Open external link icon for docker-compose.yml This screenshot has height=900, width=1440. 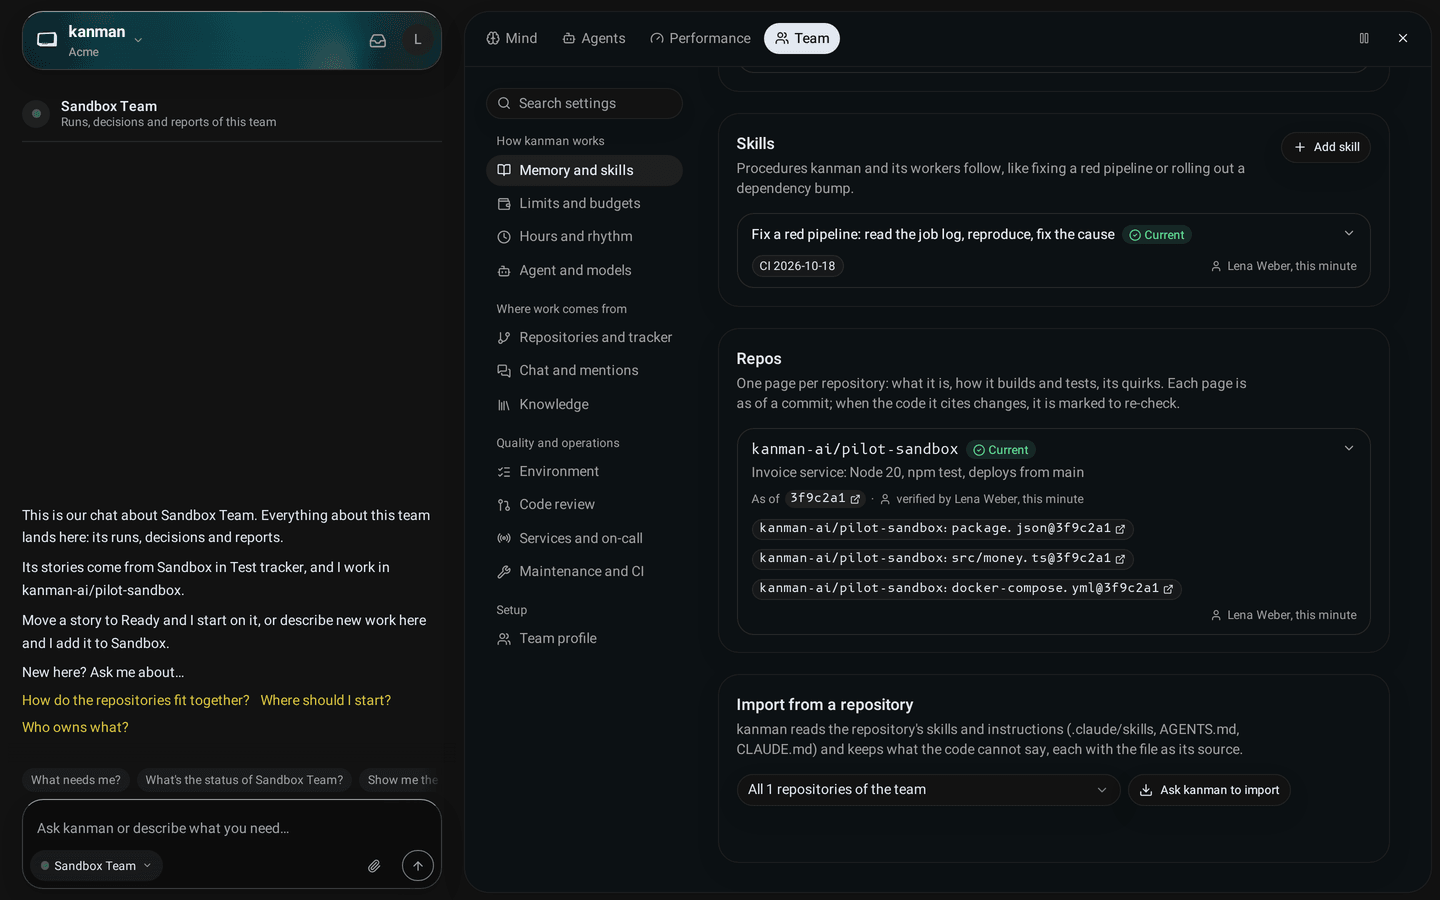coord(1168,589)
